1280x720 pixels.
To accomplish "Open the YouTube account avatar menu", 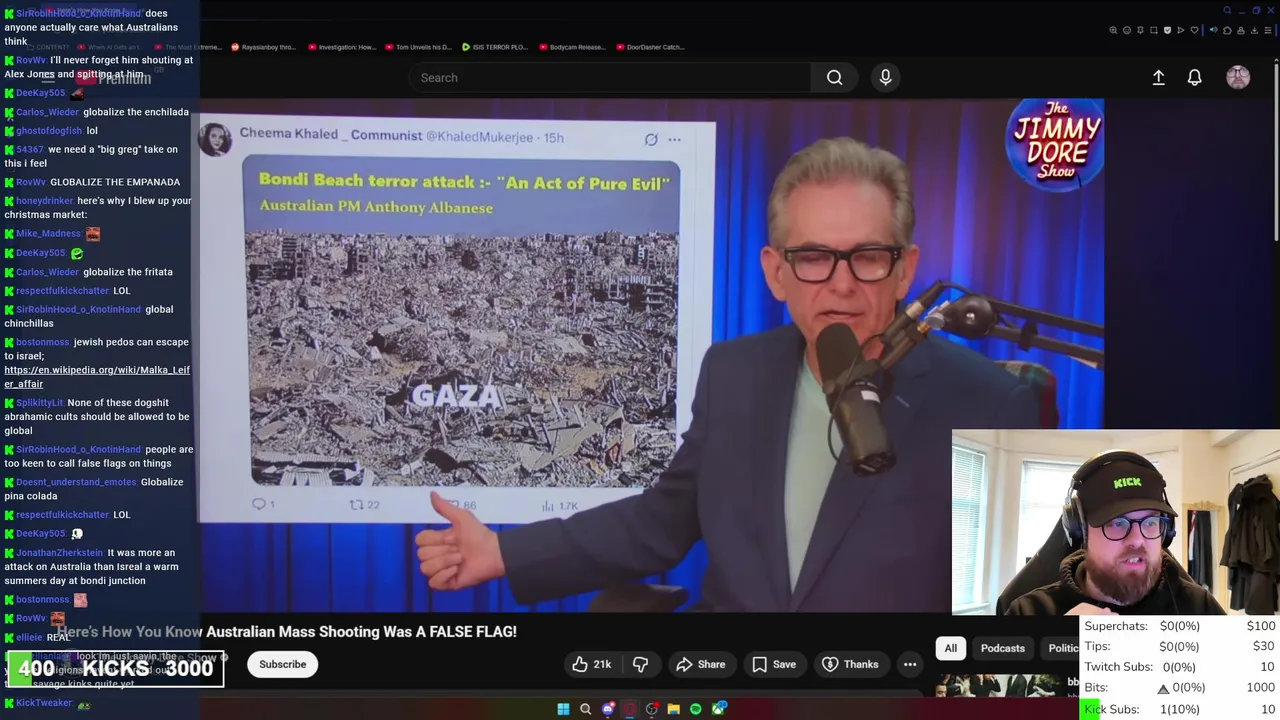I will 1238,78.
